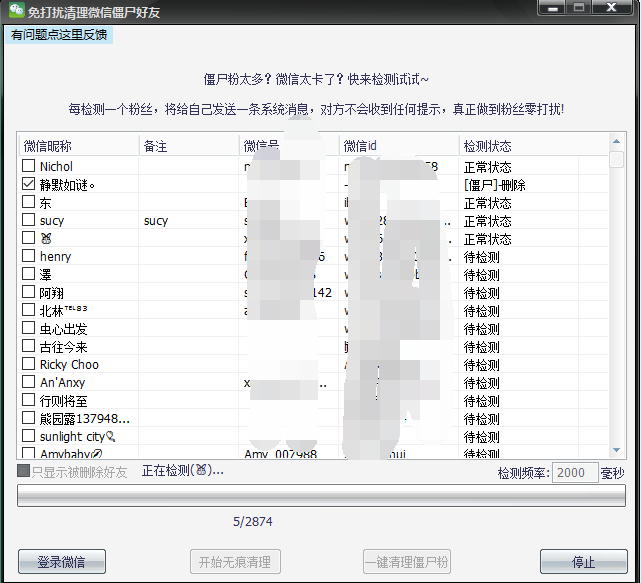This screenshot has height=583, width=641.
Task: Check the box for Nichol
Action: pyautogui.click(x=28, y=166)
